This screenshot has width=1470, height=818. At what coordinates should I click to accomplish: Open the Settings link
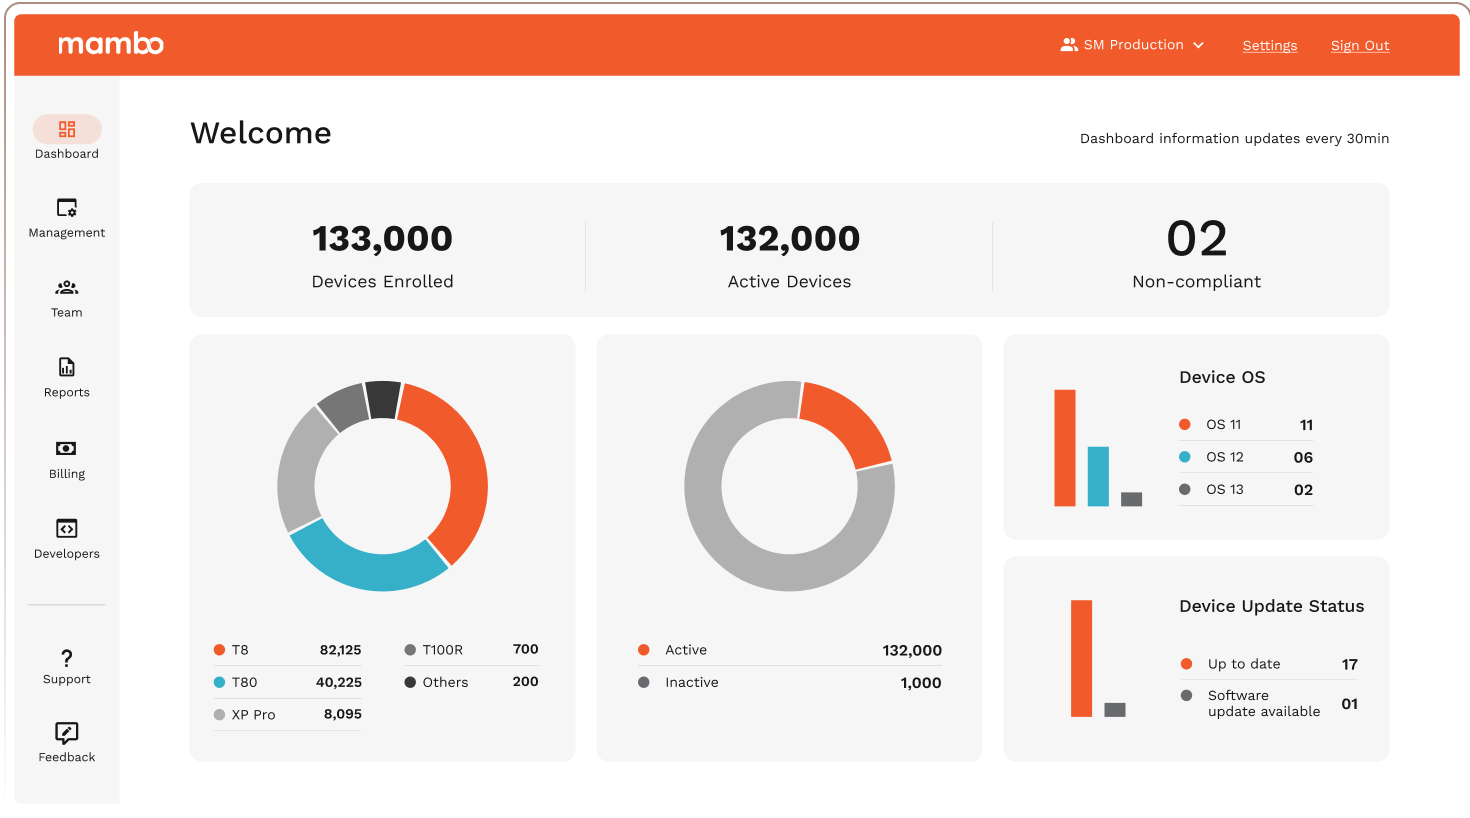tap(1269, 46)
